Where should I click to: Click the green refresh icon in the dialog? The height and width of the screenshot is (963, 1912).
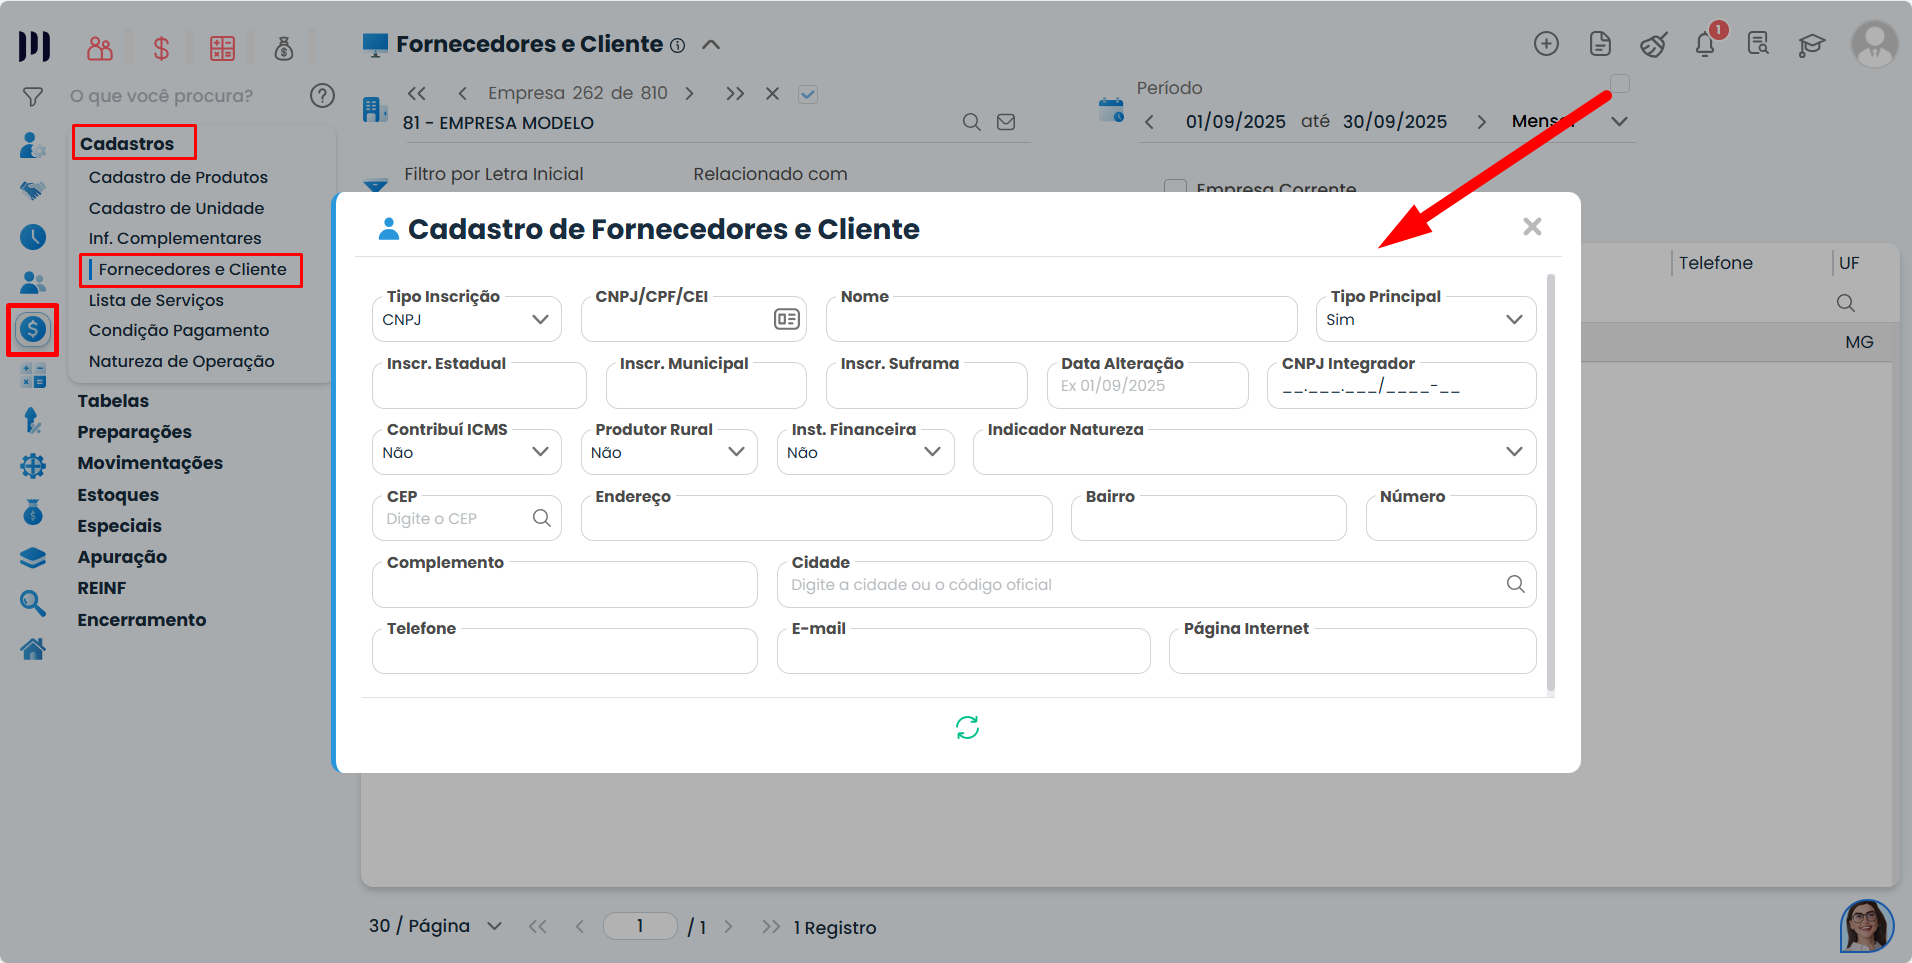tap(967, 728)
